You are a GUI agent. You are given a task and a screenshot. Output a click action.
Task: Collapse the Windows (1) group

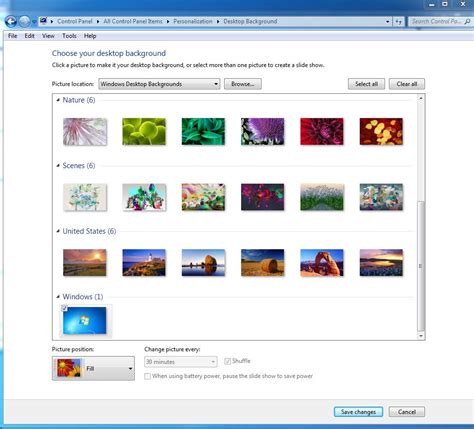pyautogui.click(x=58, y=297)
